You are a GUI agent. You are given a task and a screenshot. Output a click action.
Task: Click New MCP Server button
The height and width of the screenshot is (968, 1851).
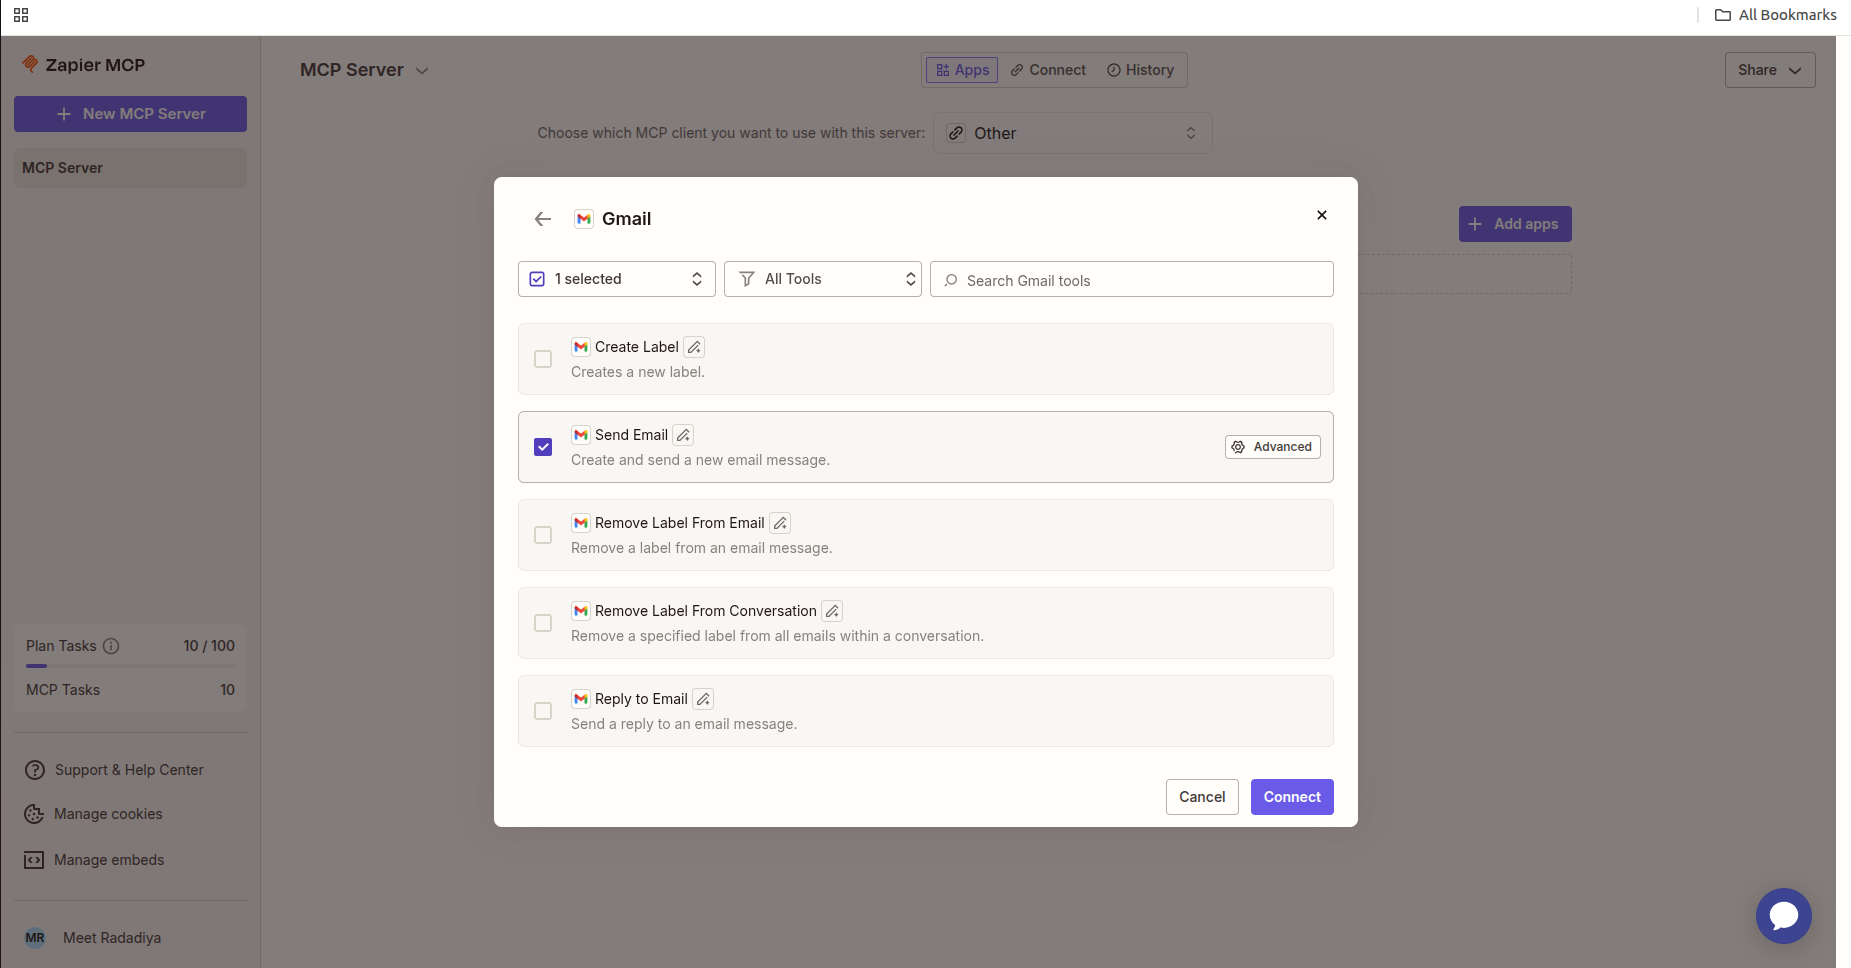(x=130, y=114)
